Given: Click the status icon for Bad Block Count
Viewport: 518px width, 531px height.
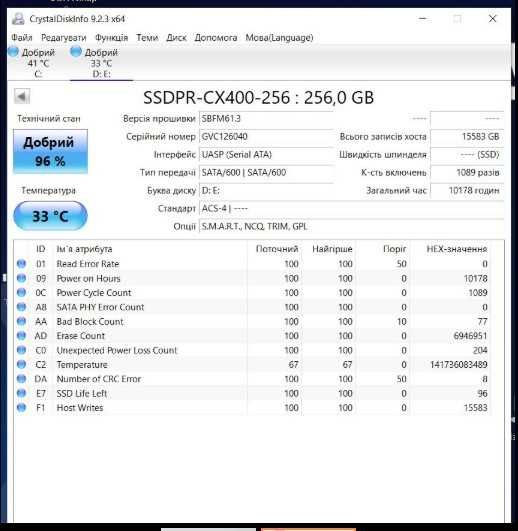Looking at the screenshot, I should pos(21,321).
